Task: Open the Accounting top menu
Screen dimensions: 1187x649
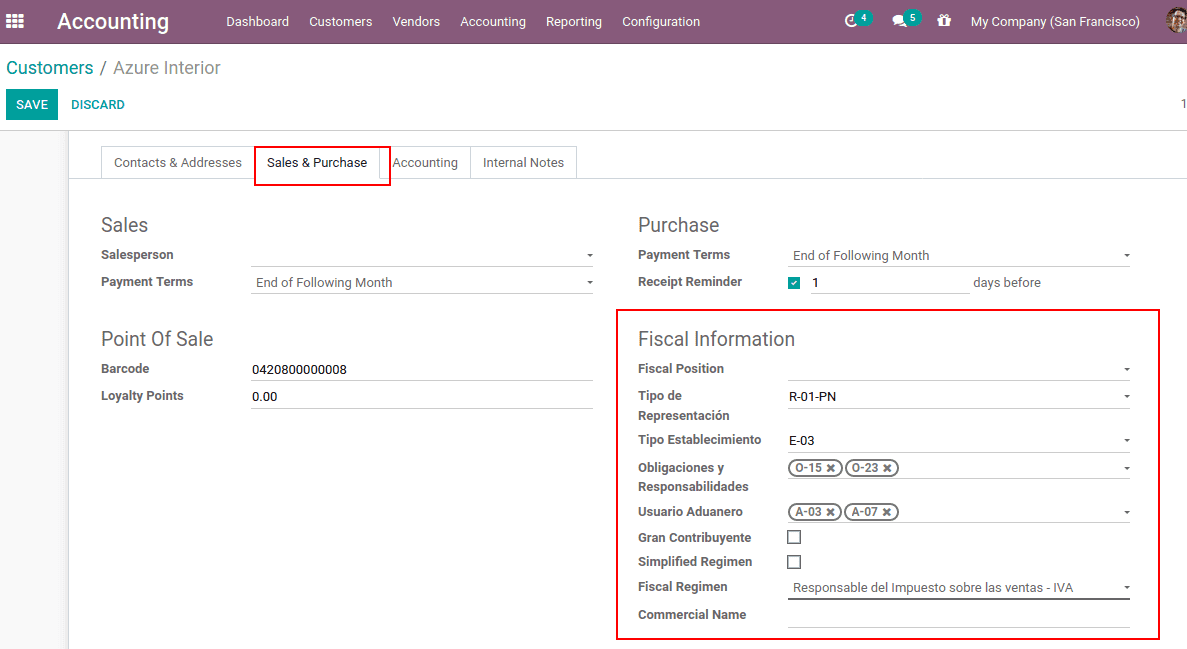Action: pos(493,21)
